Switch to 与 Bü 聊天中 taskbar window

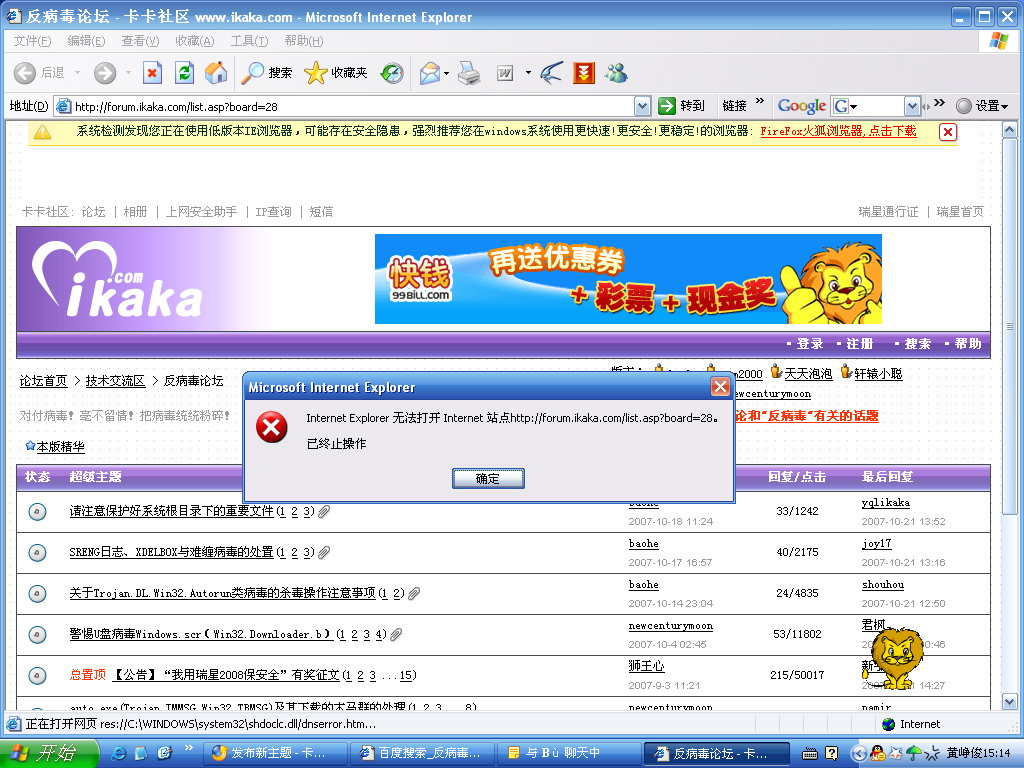568,754
